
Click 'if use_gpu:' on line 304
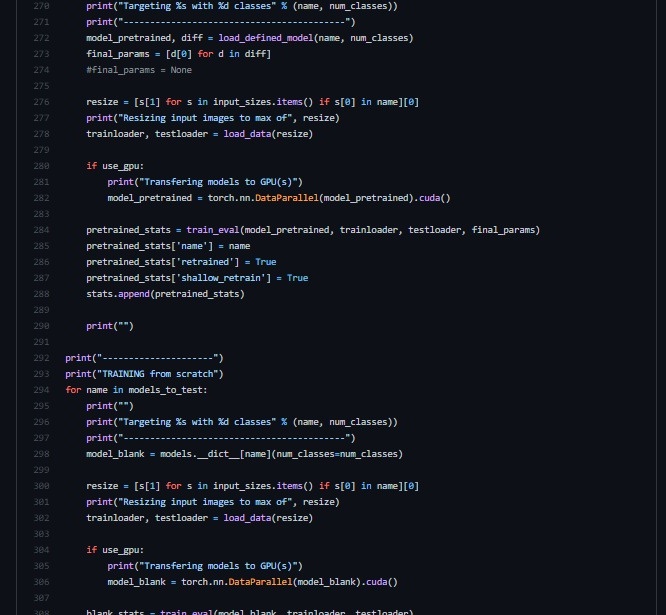(x=115, y=550)
